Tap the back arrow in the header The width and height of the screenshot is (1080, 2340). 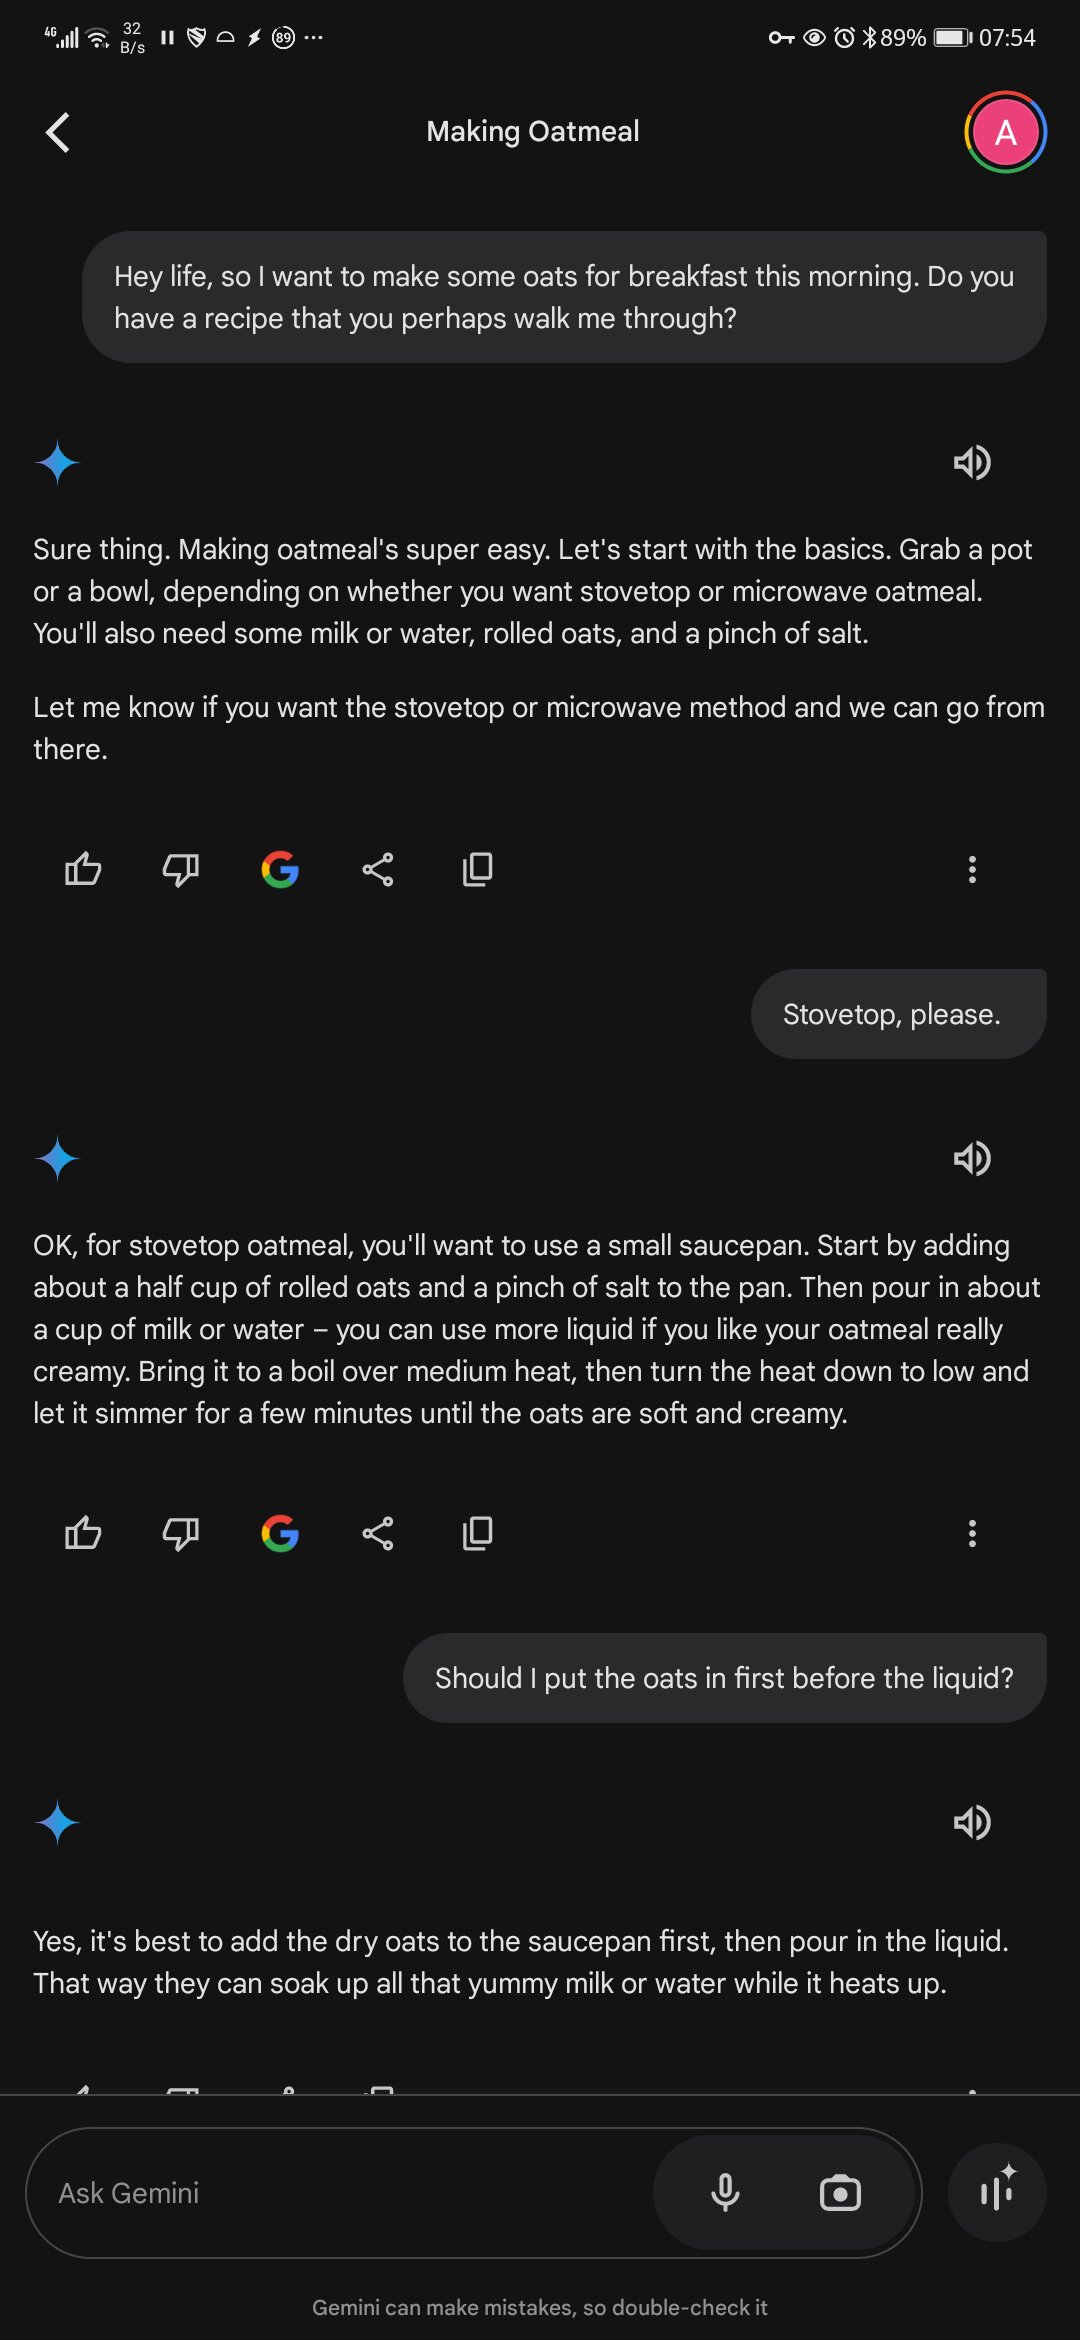tap(58, 132)
